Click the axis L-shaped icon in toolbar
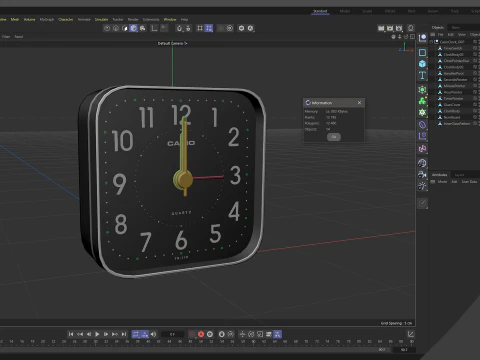This screenshot has height=360, width=480. point(154,28)
